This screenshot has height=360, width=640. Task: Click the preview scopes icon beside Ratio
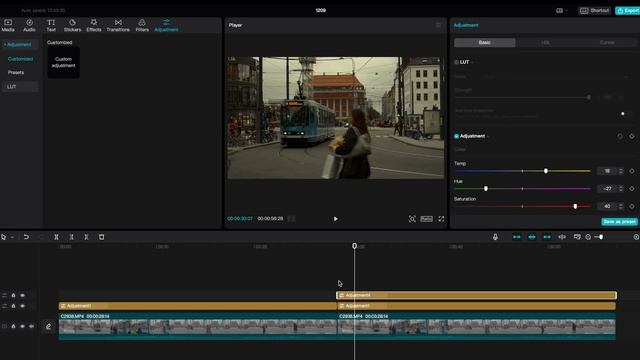coord(412,219)
